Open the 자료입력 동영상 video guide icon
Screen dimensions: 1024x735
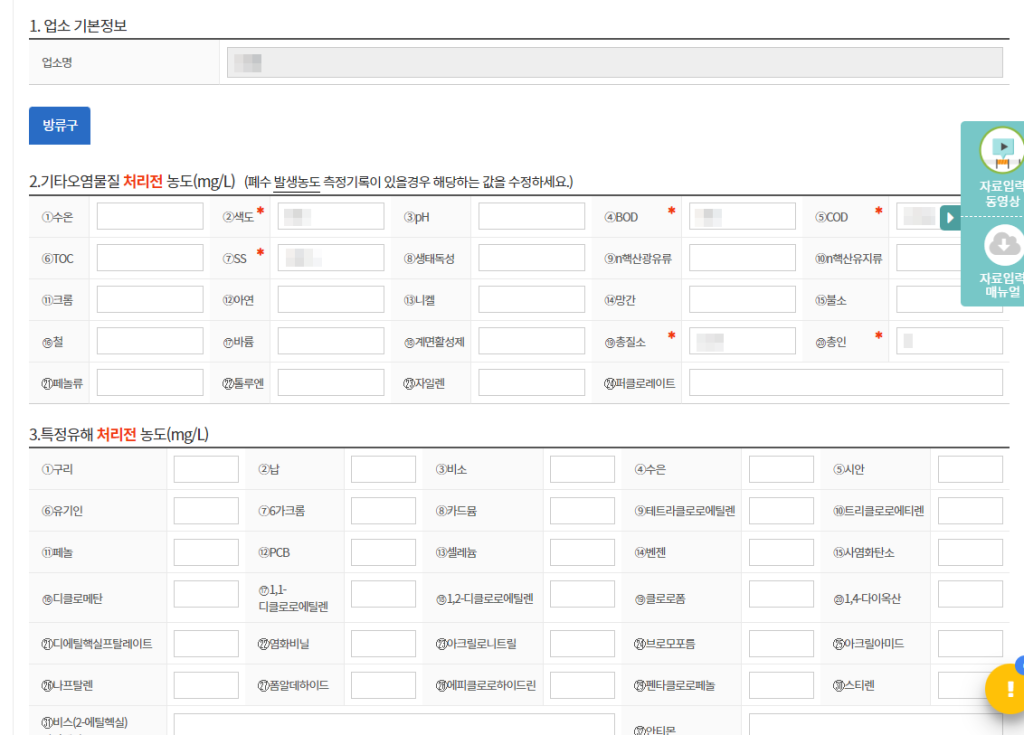click(1002, 150)
